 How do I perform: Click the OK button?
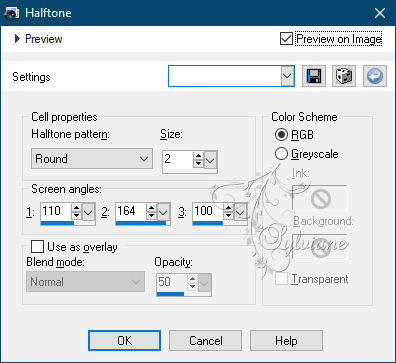(124, 341)
